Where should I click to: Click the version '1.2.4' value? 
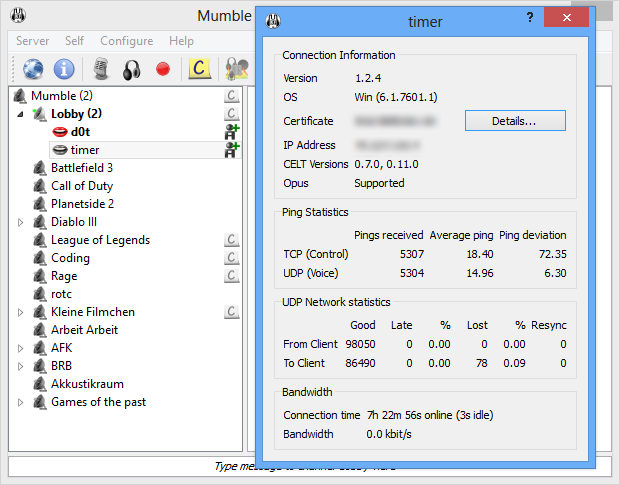point(368,78)
